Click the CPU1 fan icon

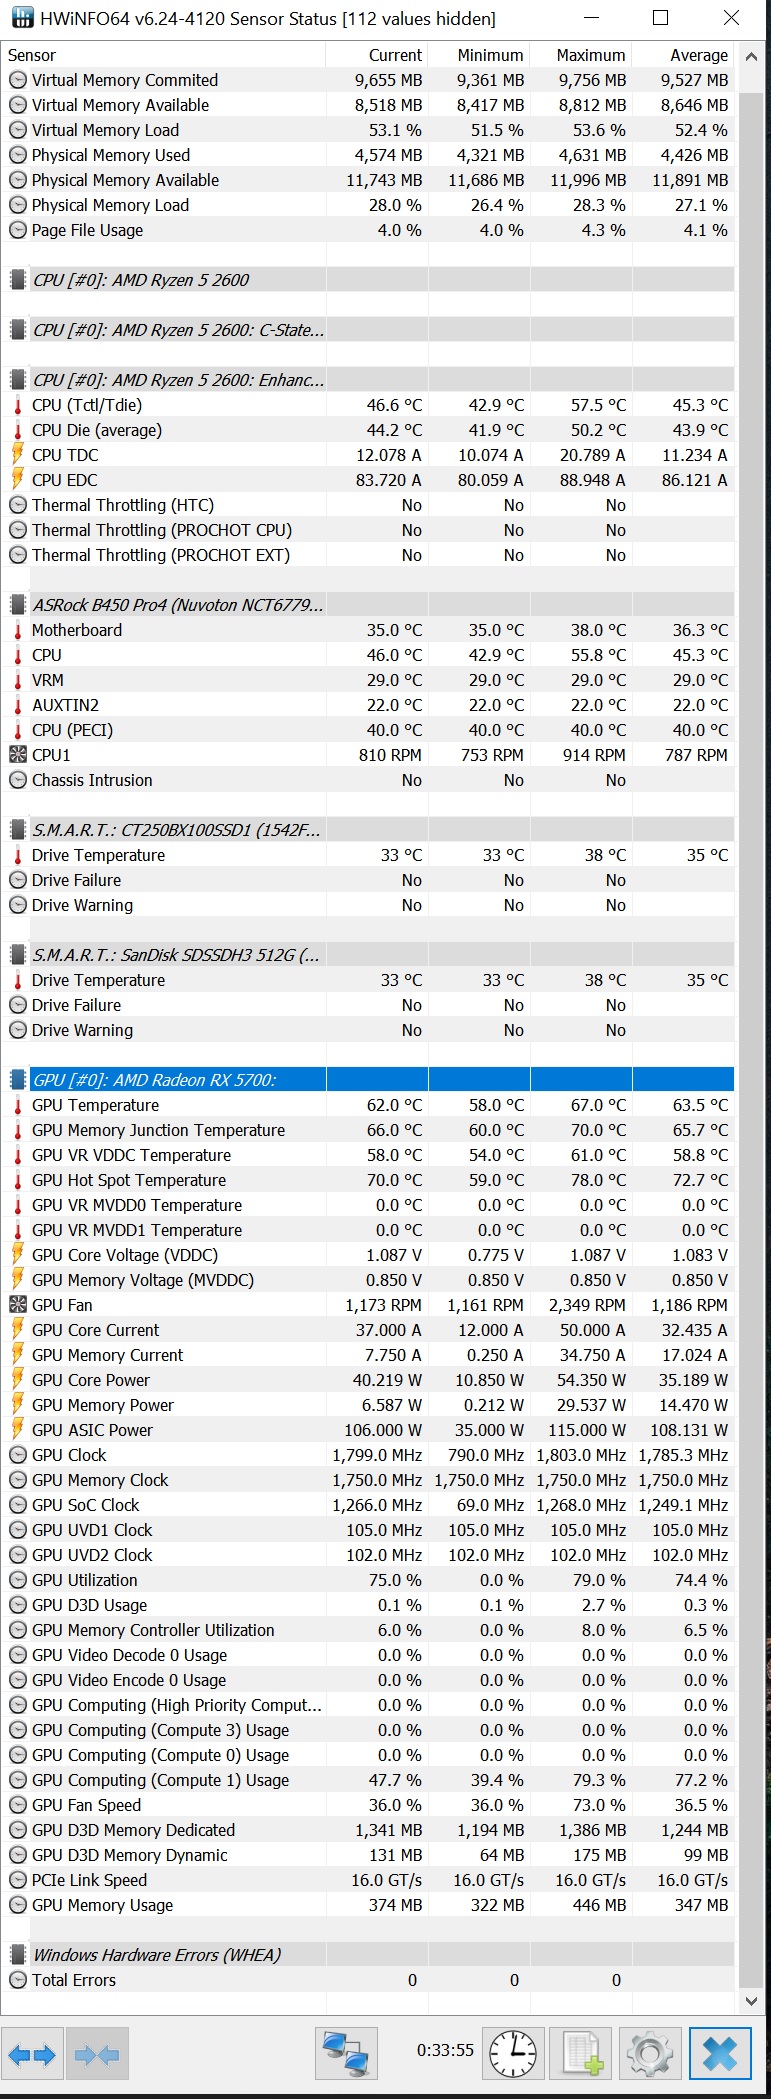pos(17,755)
